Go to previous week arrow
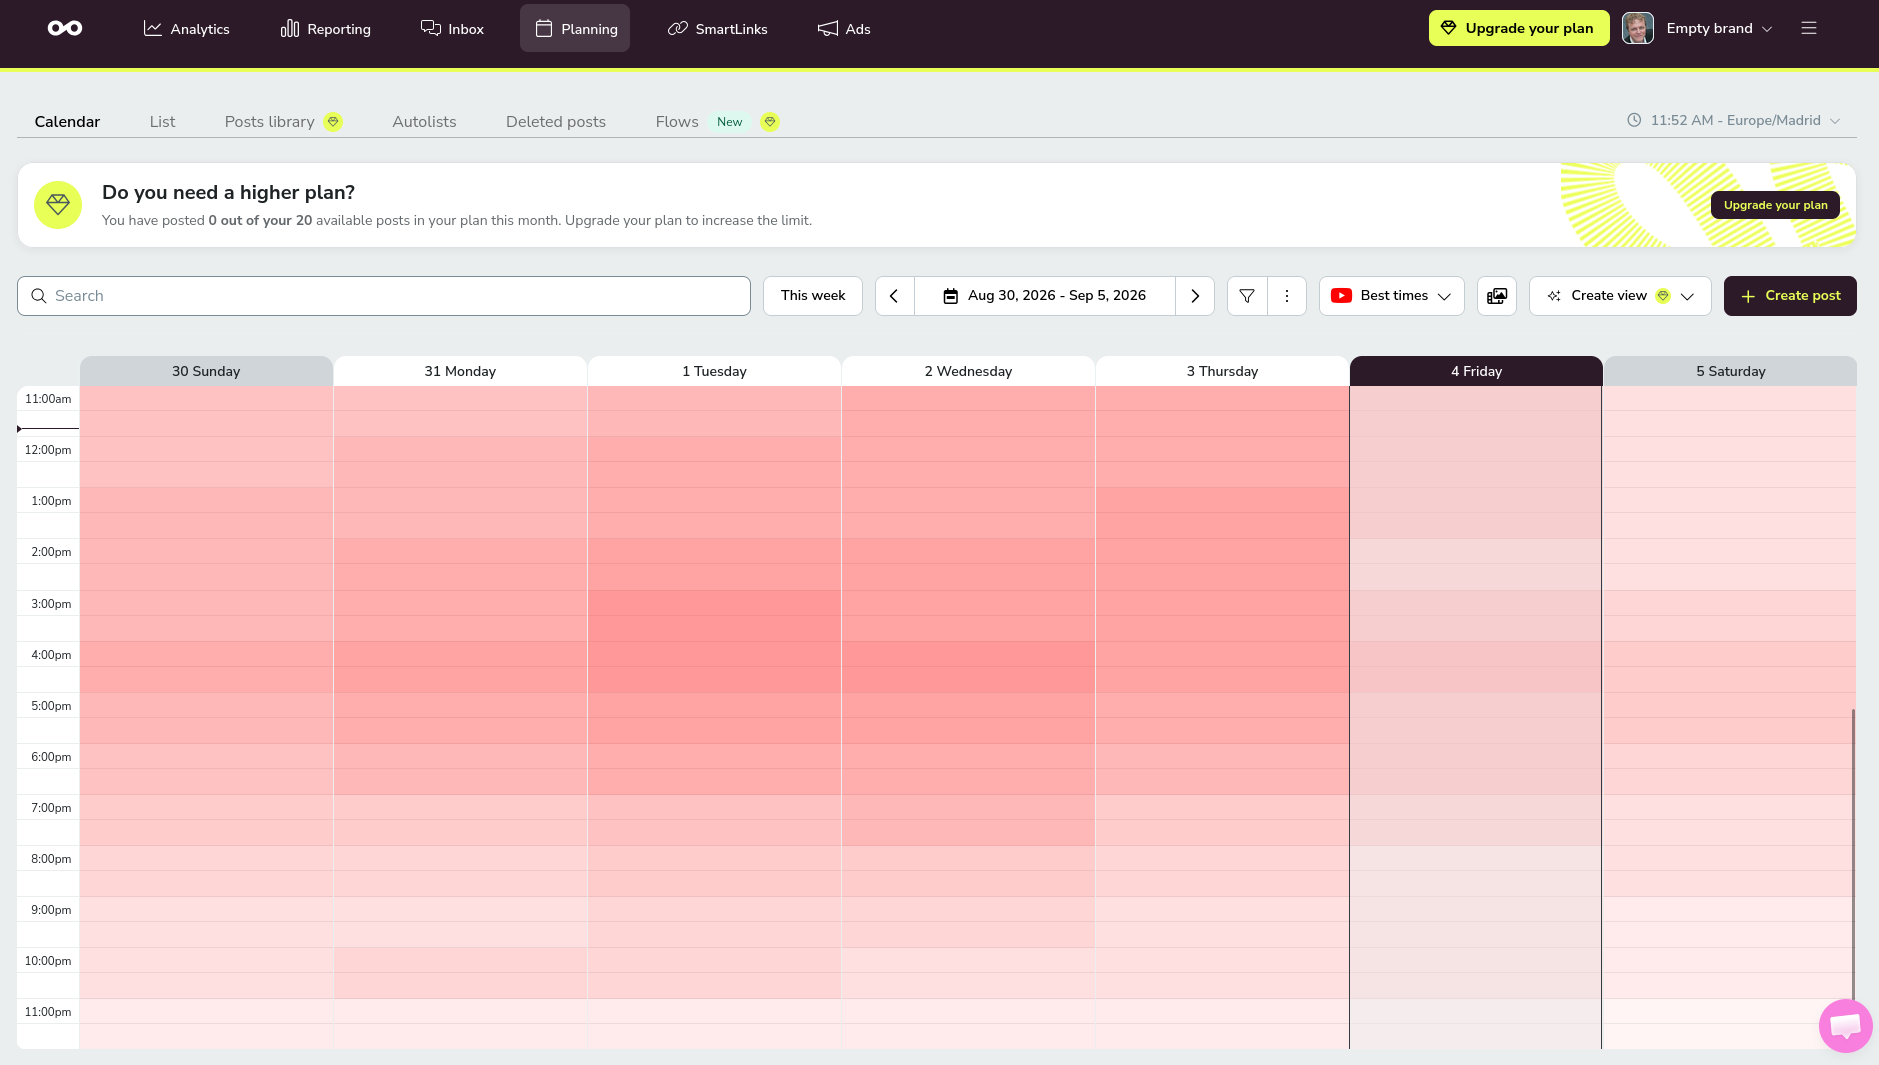Screen dimensions: 1879x1065 tap(895, 296)
